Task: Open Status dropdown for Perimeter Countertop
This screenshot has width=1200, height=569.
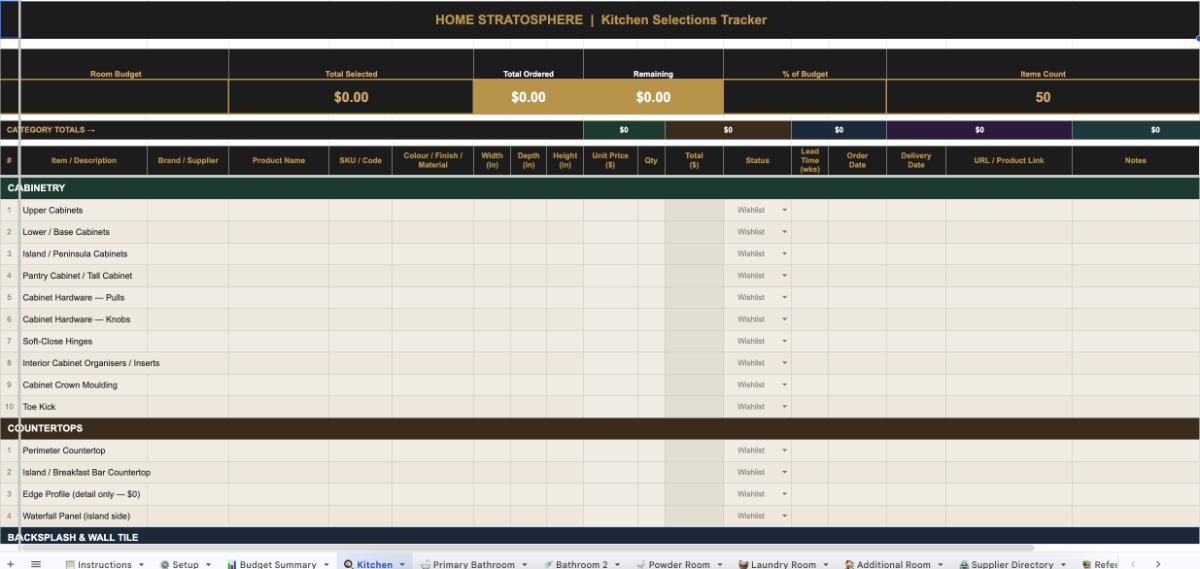Action: pos(784,450)
